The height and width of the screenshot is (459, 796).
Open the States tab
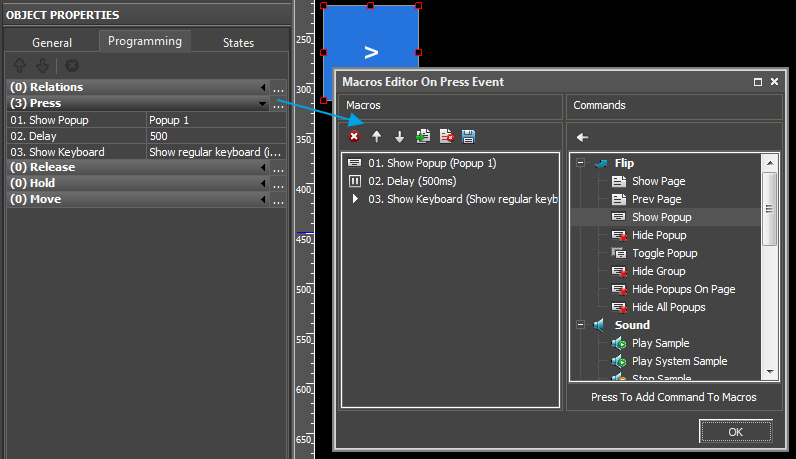pos(238,43)
